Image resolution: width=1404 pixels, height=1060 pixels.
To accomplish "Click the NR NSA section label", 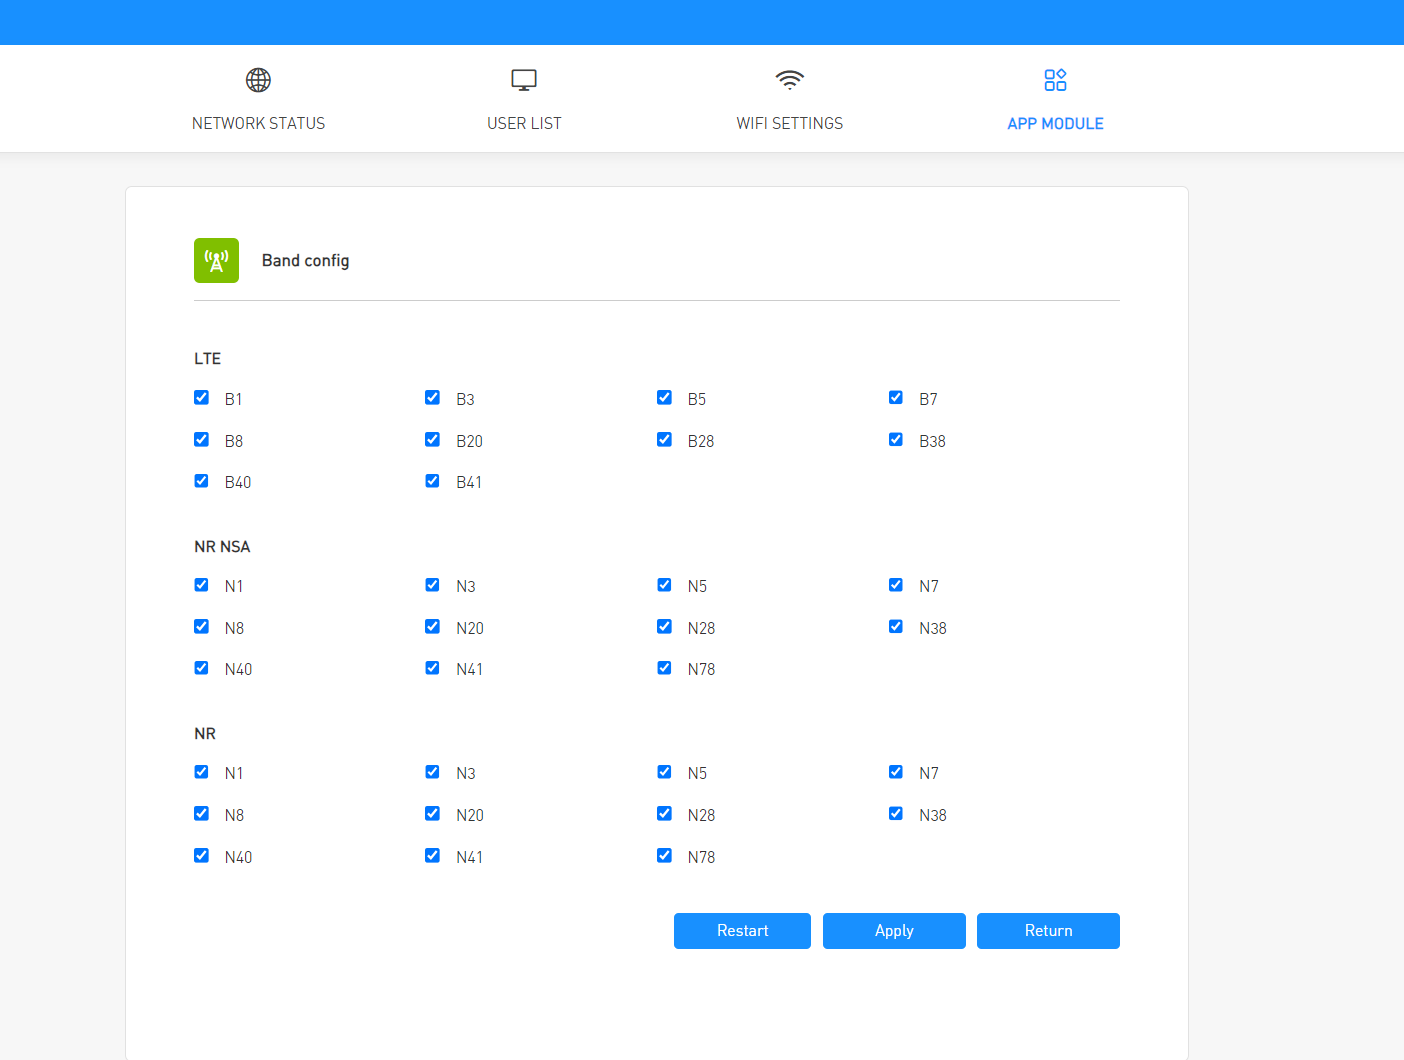I will 222,546.
